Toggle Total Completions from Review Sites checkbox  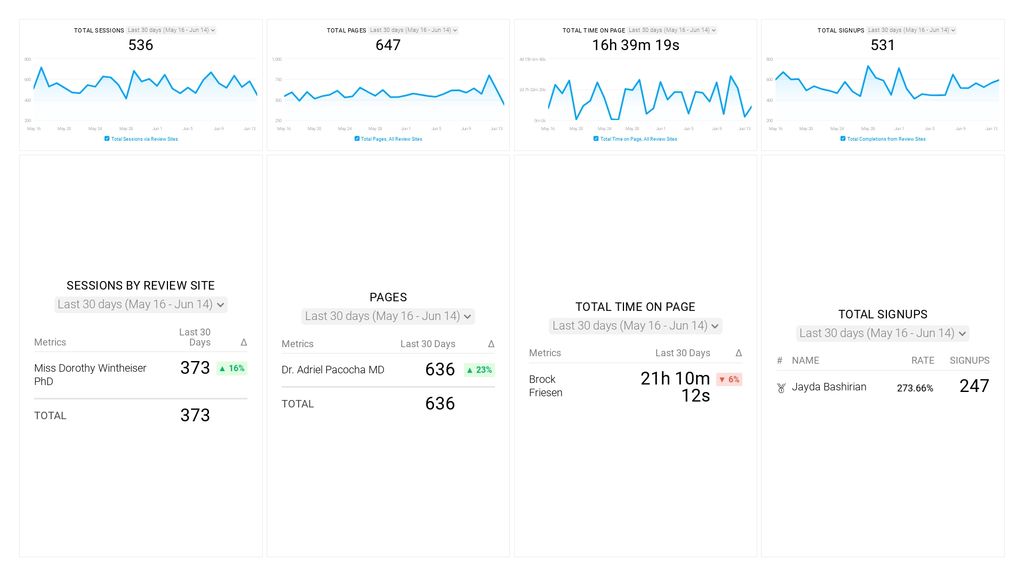[x=843, y=139]
